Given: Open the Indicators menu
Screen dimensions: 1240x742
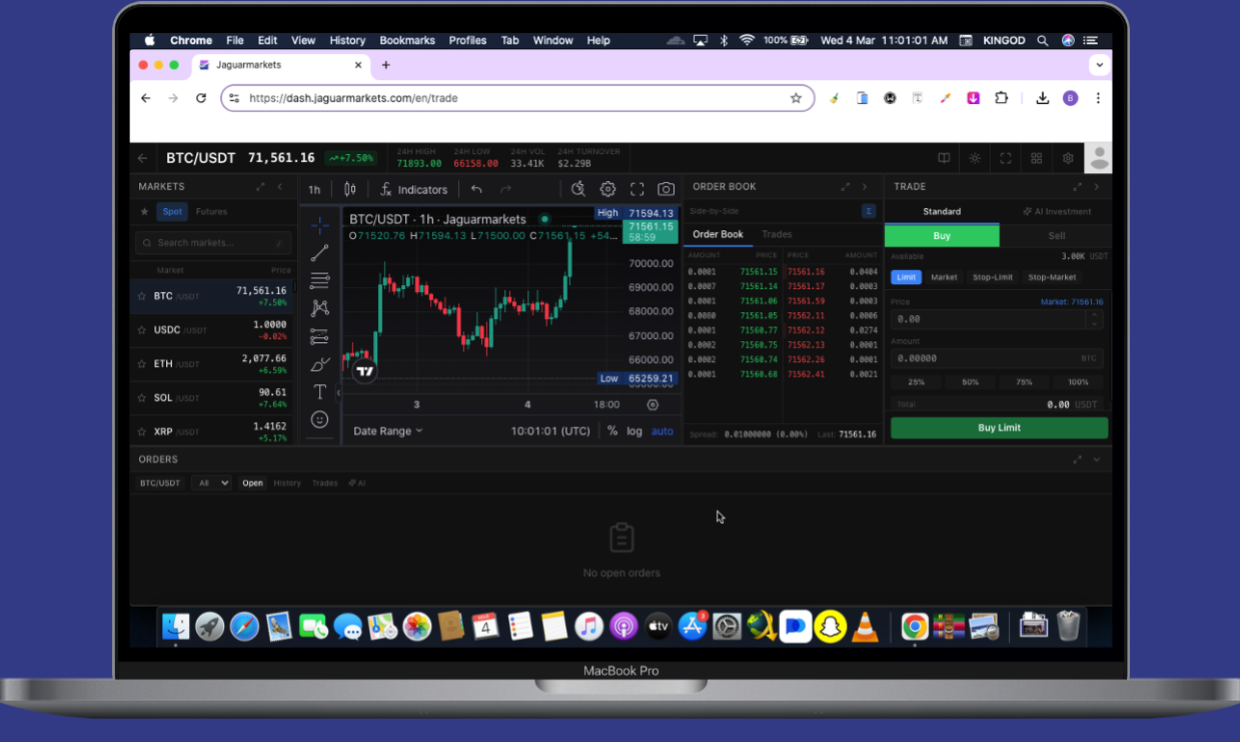Looking at the screenshot, I should point(414,189).
